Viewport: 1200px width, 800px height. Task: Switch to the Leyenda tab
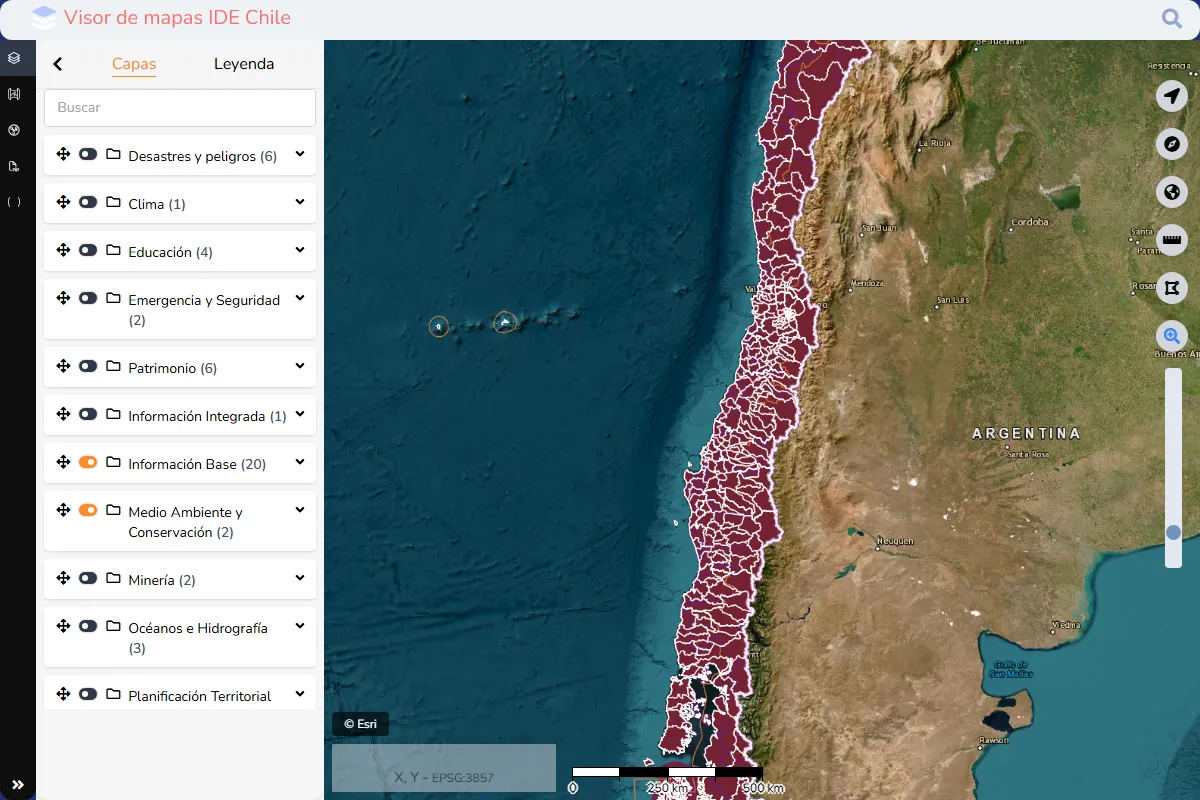click(x=244, y=64)
